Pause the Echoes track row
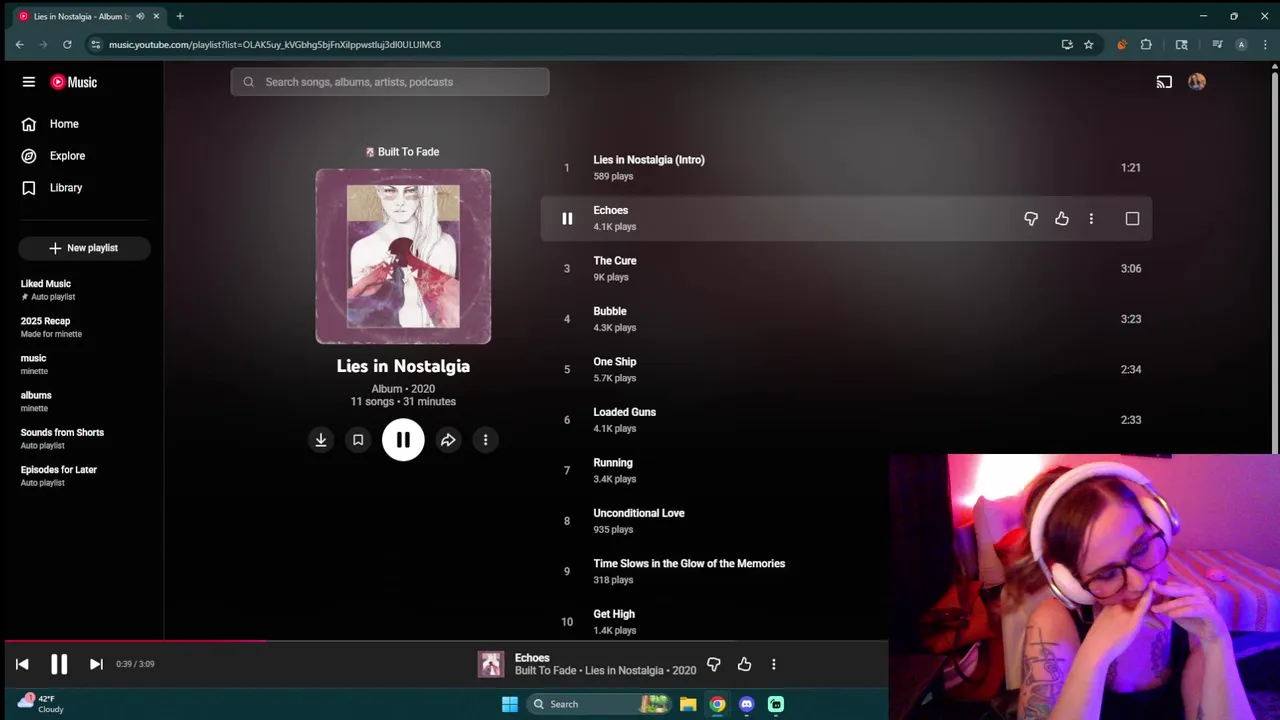The height and width of the screenshot is (720, 1280). (567, 219)
